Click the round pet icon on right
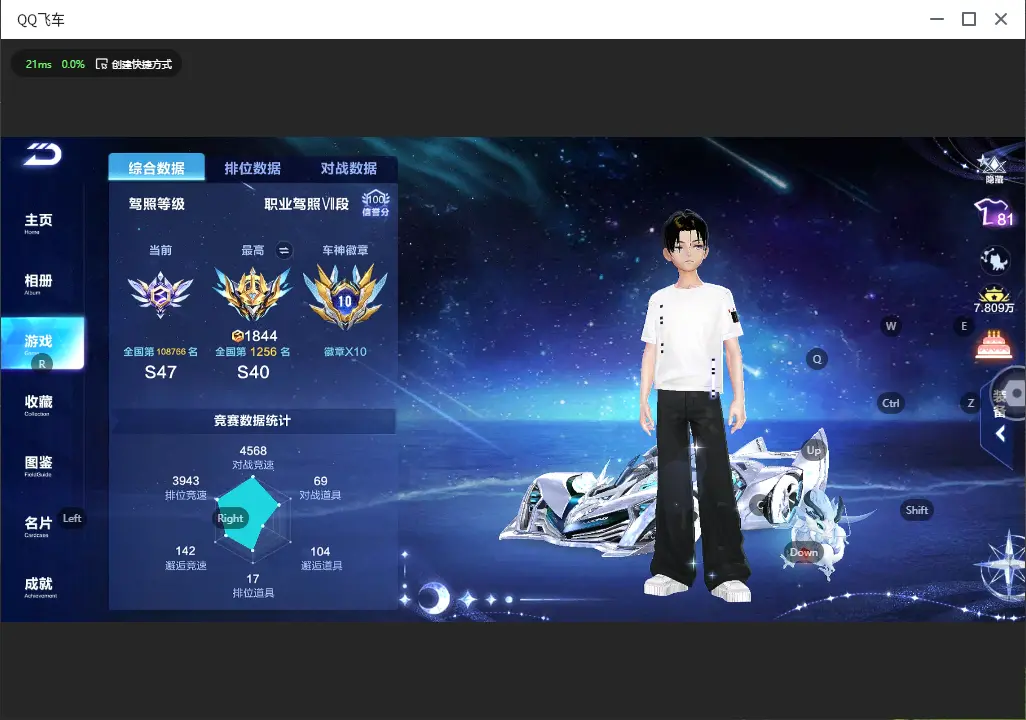Image resolution: width=1026 pixels, height=720 pixels. (995, 261)
